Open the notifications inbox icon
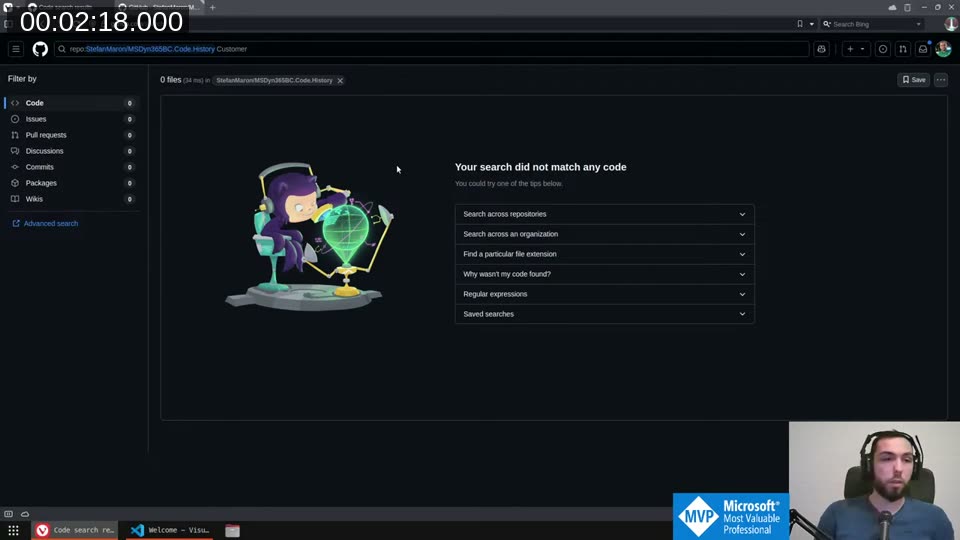This screenshot has height=540, width=960. (x=923, y=49)
